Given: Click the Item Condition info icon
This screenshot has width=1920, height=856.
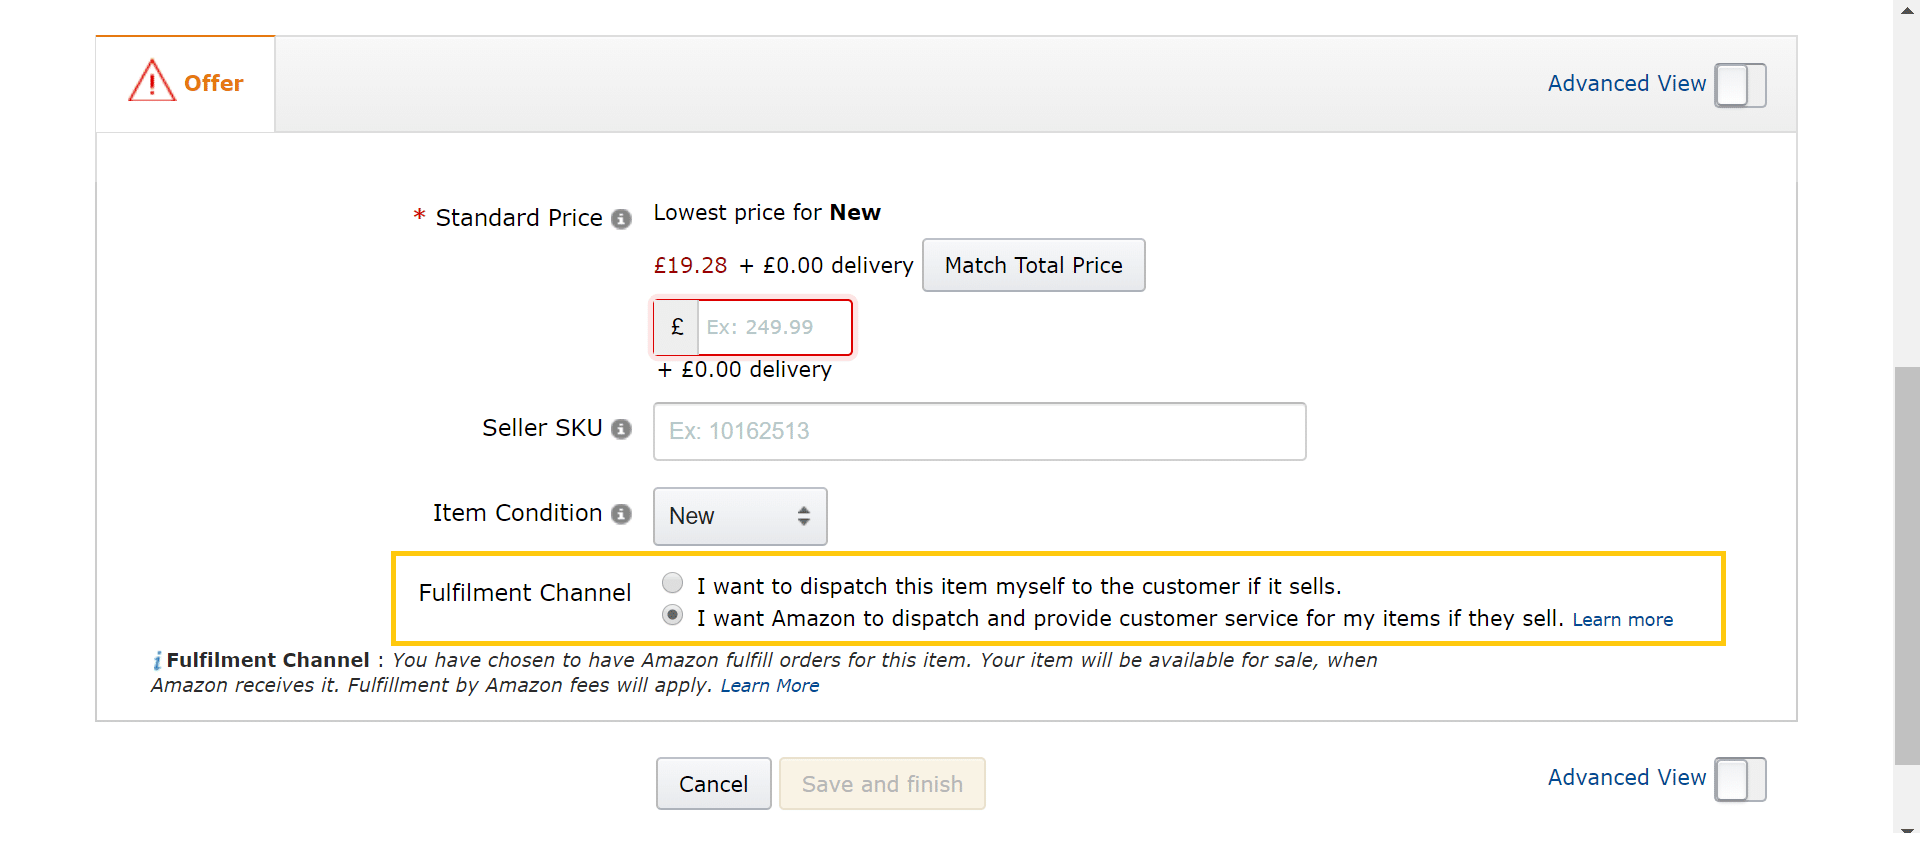Looking at the screenshot, I should click(x=621, y=514).
